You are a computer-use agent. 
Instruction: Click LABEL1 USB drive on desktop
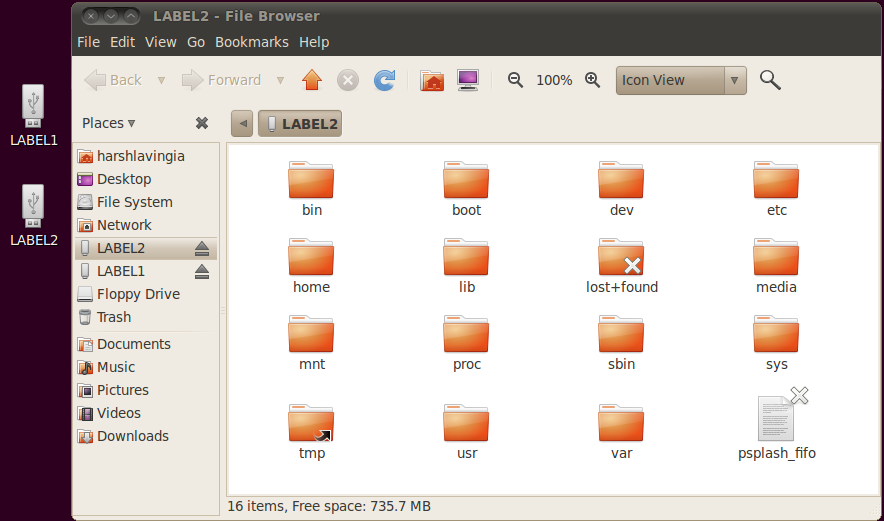[x=33, y=116]
